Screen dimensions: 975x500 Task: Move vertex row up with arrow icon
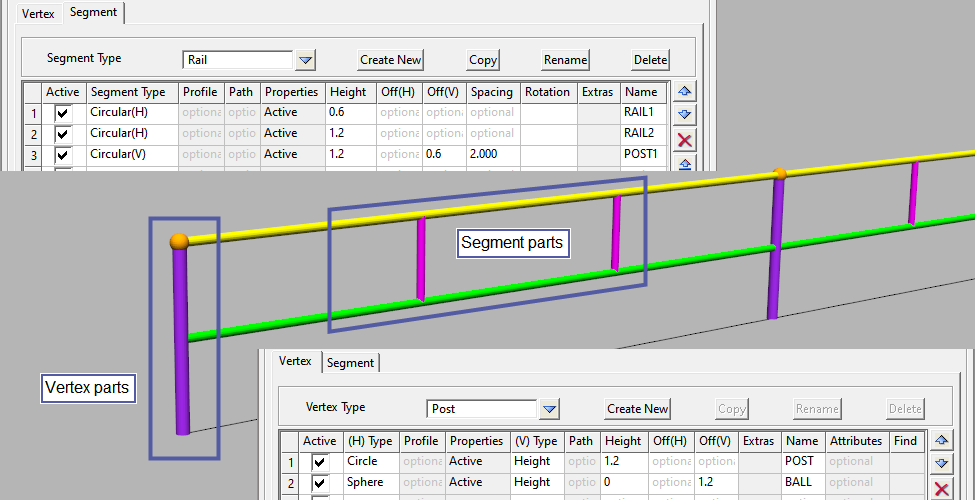pyautogui.click(x=941, y=440)
